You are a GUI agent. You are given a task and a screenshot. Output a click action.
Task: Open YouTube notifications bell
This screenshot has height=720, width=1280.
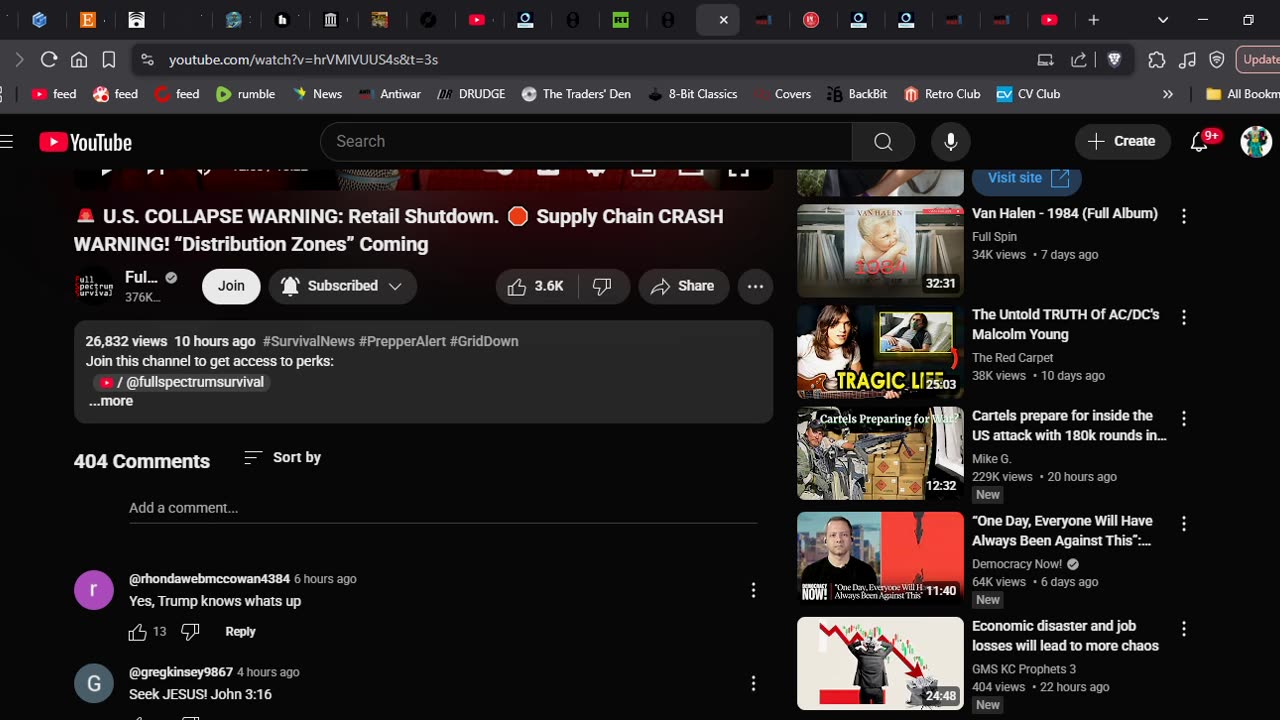click(1200, 142)
